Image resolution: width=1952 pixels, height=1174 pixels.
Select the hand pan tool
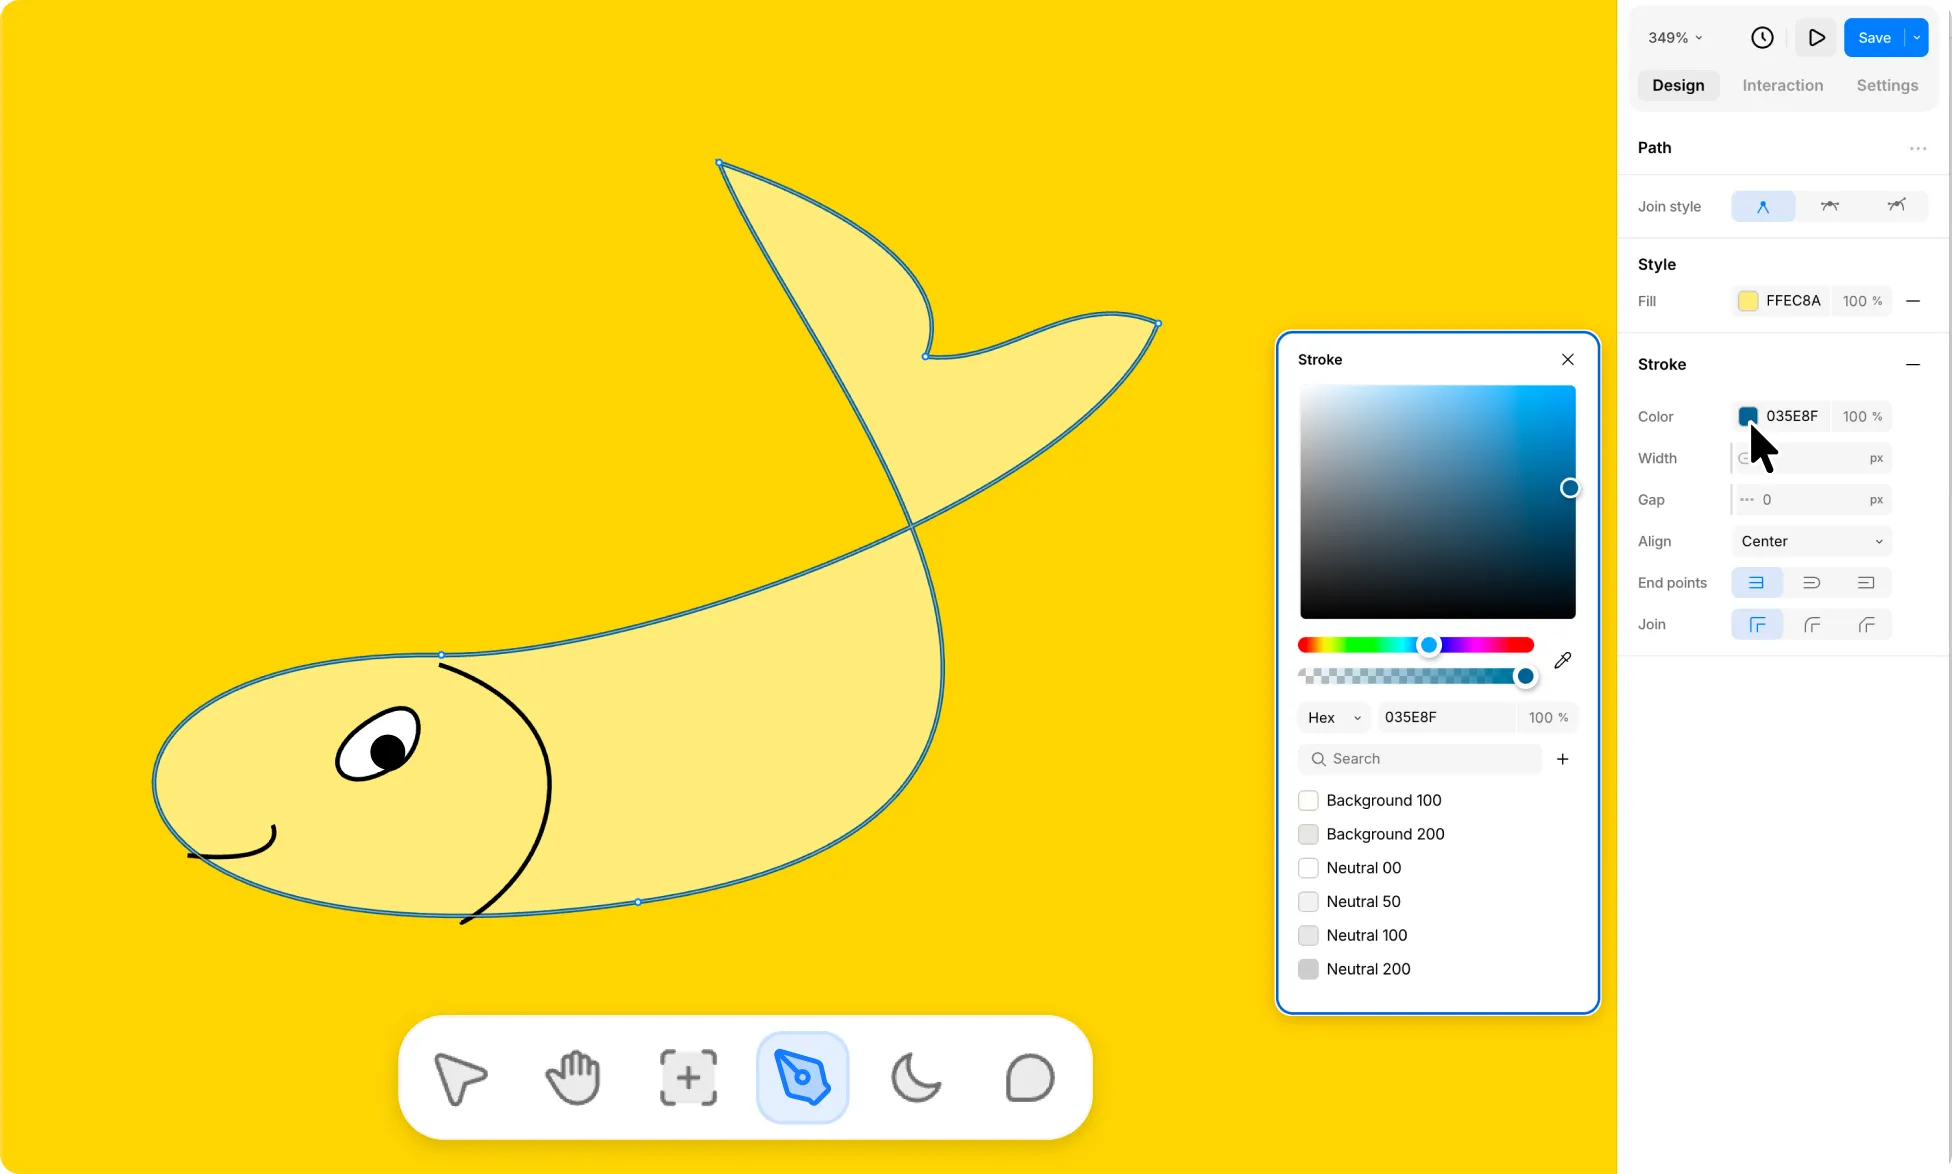click(574, 1078)
